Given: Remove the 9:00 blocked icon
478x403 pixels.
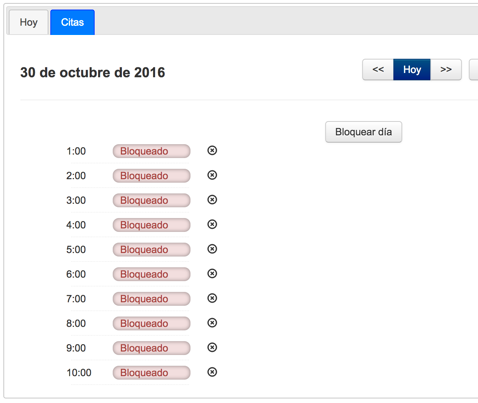Looking at the screenshot, I should (x=212, y=347).
